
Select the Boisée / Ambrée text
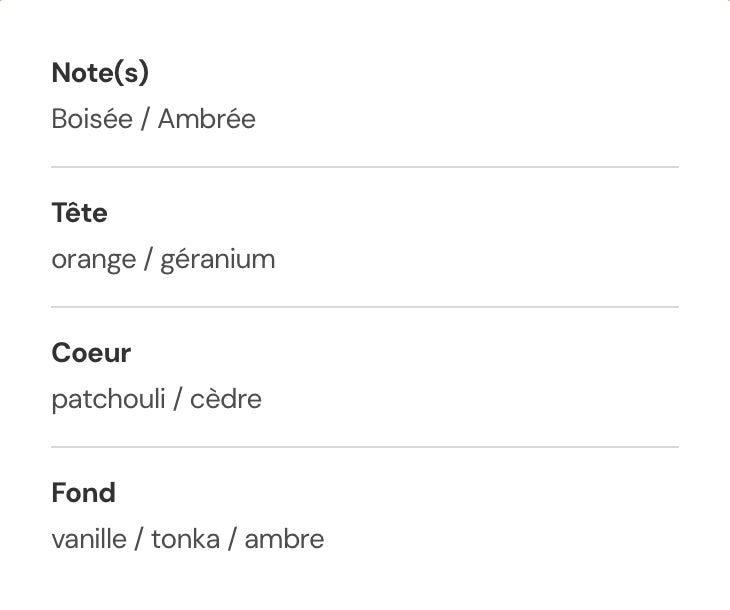(x=154, y=119)
